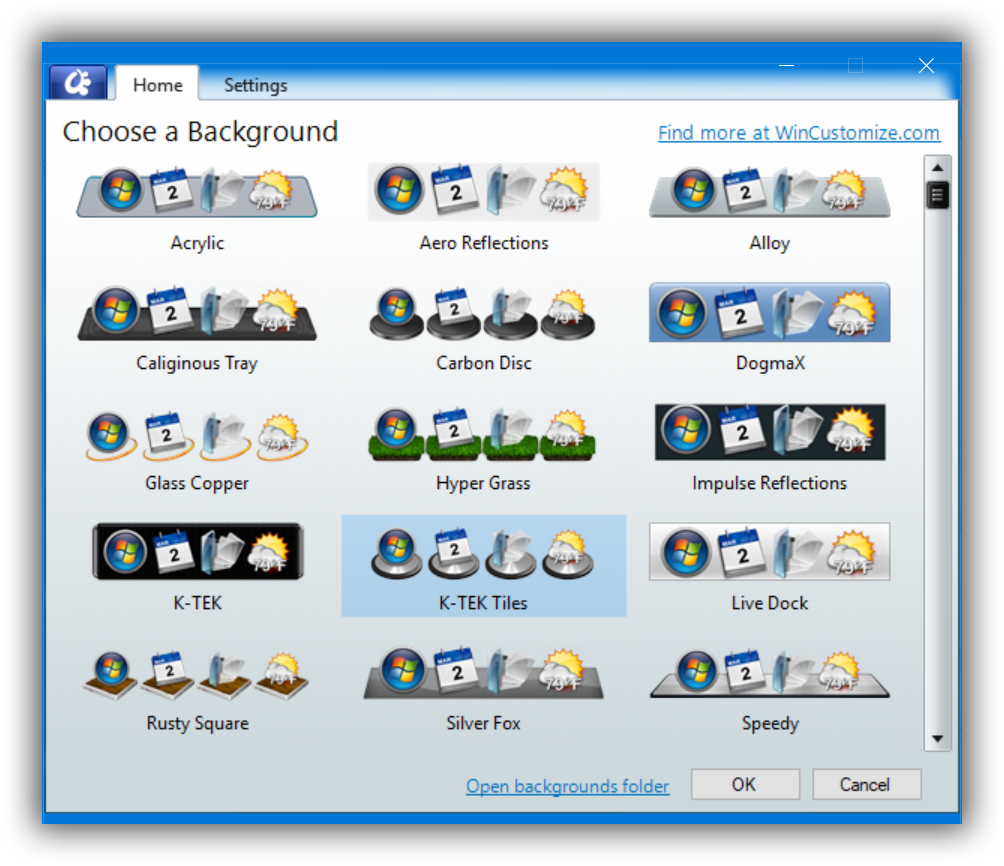Click the scrollbar down arrow
1004x866 pixels.
(x=937, y=740)
